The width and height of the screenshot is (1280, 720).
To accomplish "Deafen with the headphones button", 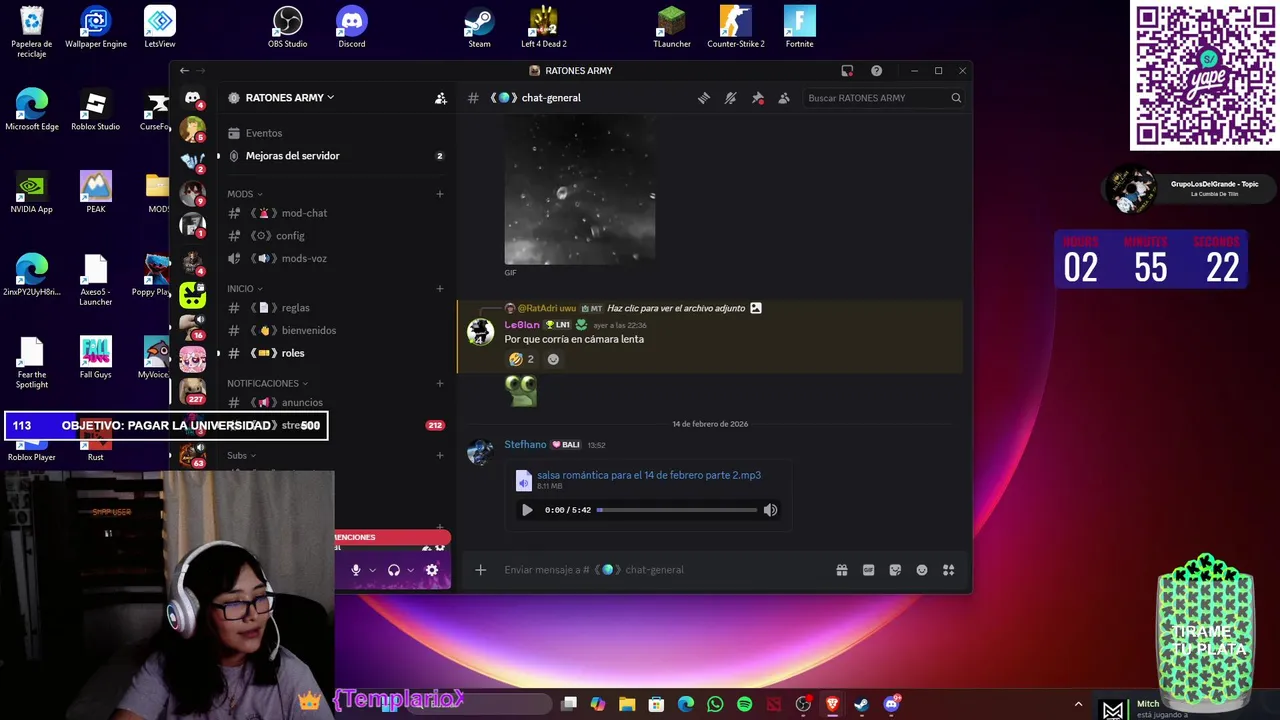I will pos(394,570).
